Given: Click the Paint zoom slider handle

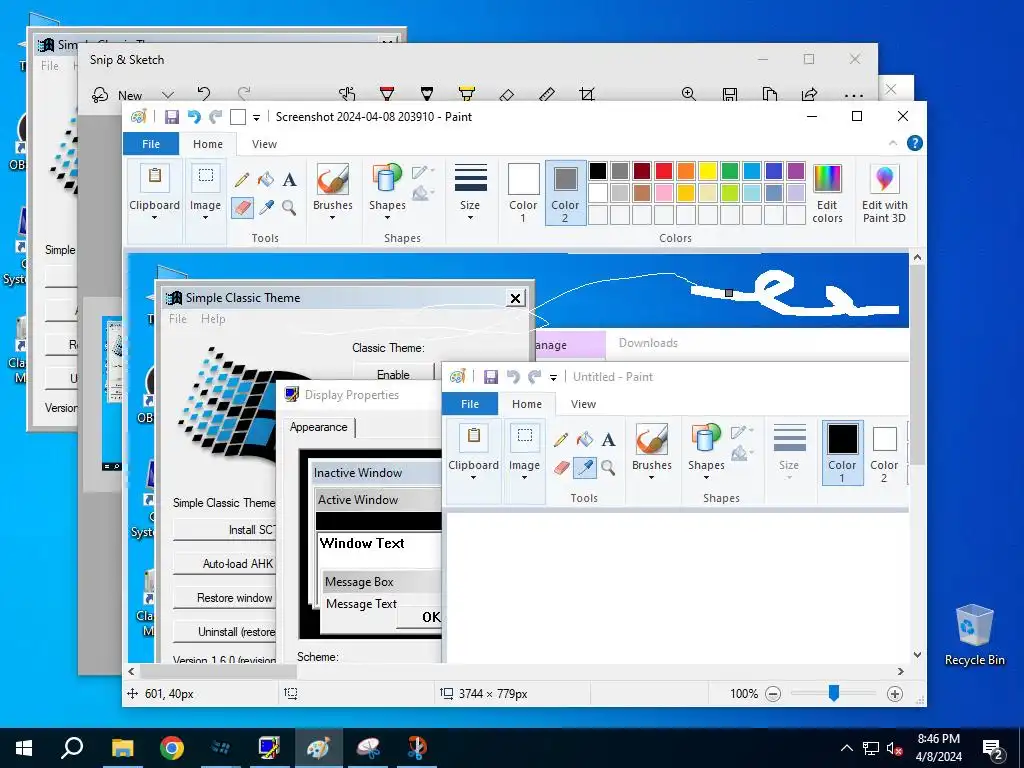Looking at the screenshot, I should click(833, 693).
